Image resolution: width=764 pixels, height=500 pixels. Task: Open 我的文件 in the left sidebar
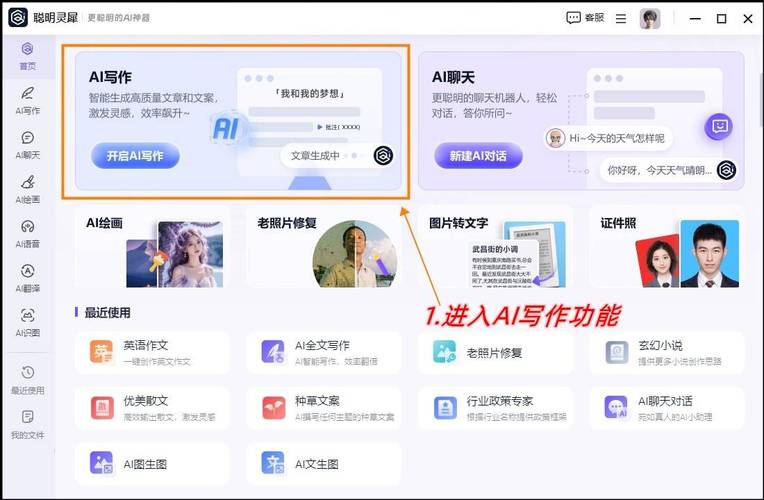[27, 424]
